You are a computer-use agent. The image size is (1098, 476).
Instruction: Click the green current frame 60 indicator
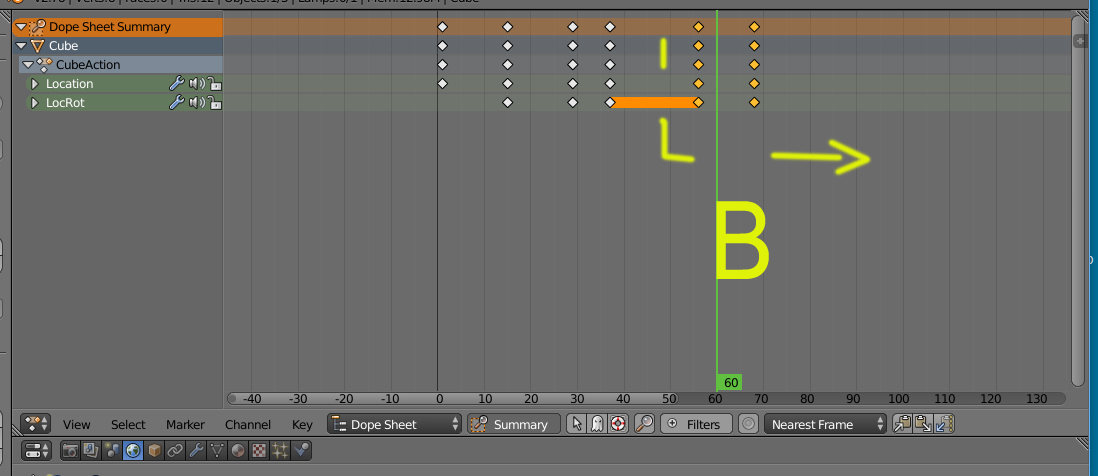coord(730,383)
